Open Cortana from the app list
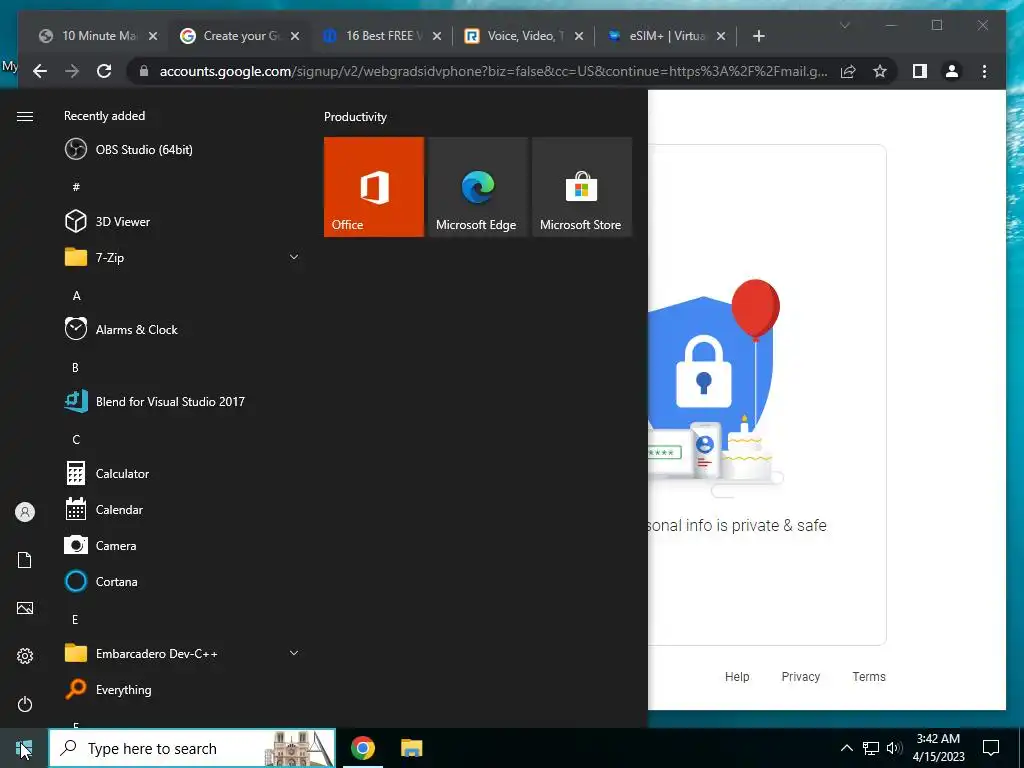The image size is (1024, 768). (182, 581)
